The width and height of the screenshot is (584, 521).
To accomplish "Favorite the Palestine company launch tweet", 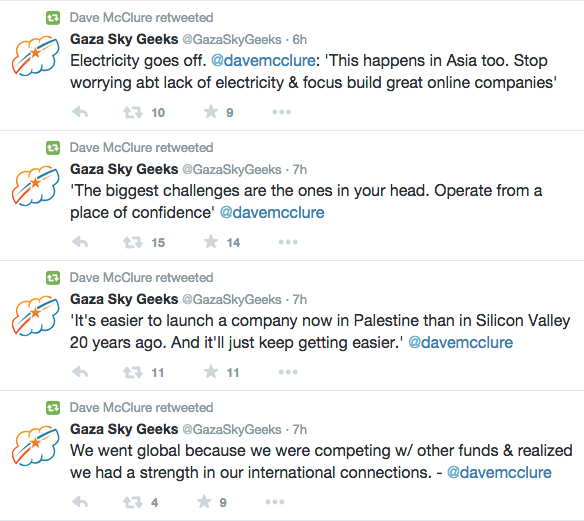I will pos(211,372).
